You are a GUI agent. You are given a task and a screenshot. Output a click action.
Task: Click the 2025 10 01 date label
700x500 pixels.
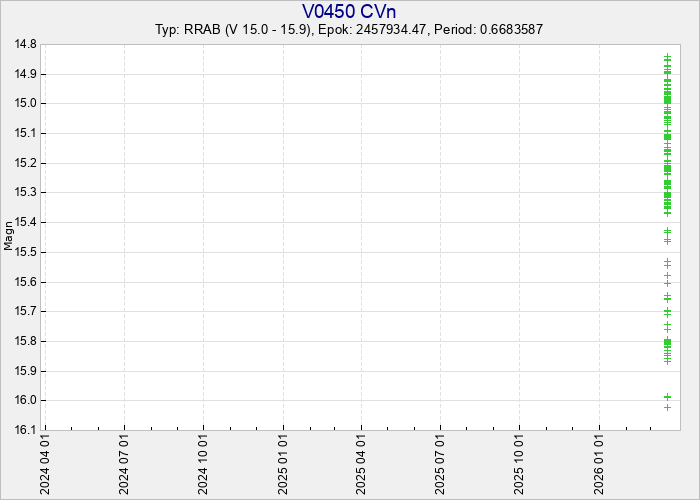point(520,463)
